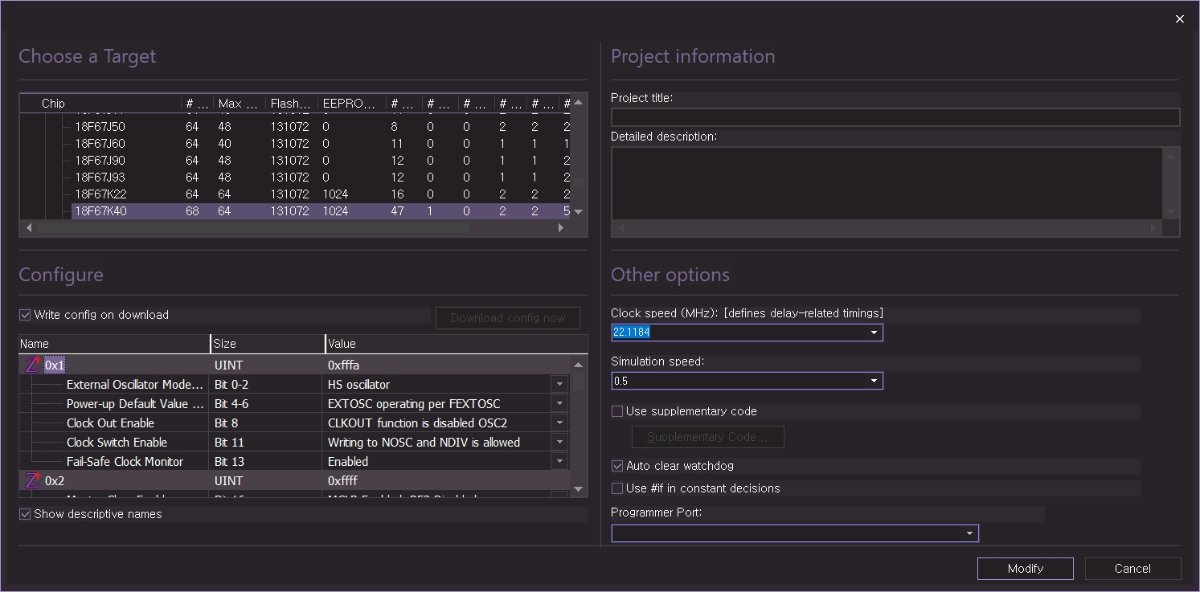Click the Name column header in Configure
Image resolution: width=1200 pixels, height=592 pixels.
click(x=114, y=344)
